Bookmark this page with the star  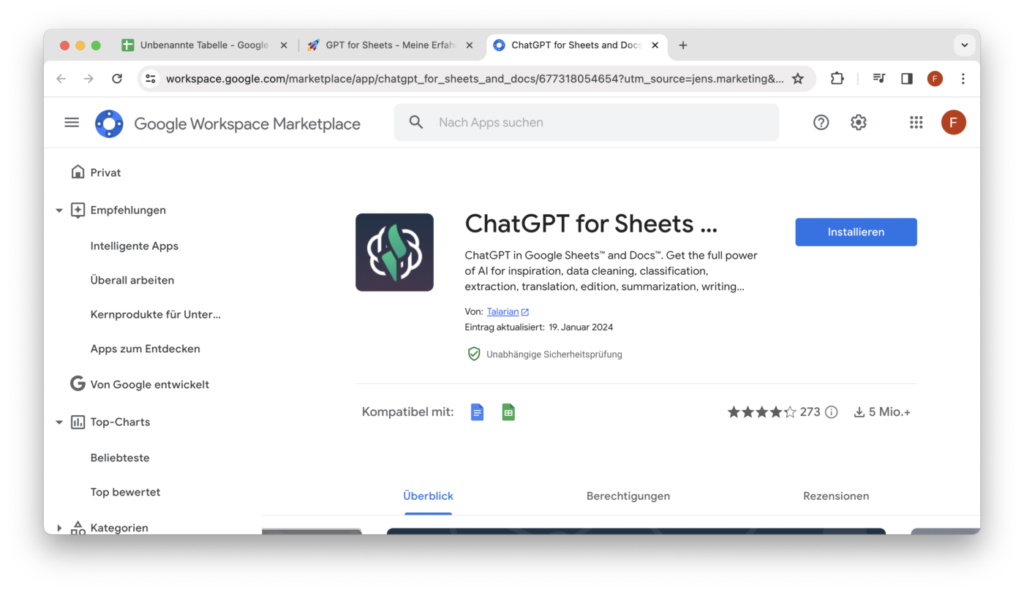point(798,78)
